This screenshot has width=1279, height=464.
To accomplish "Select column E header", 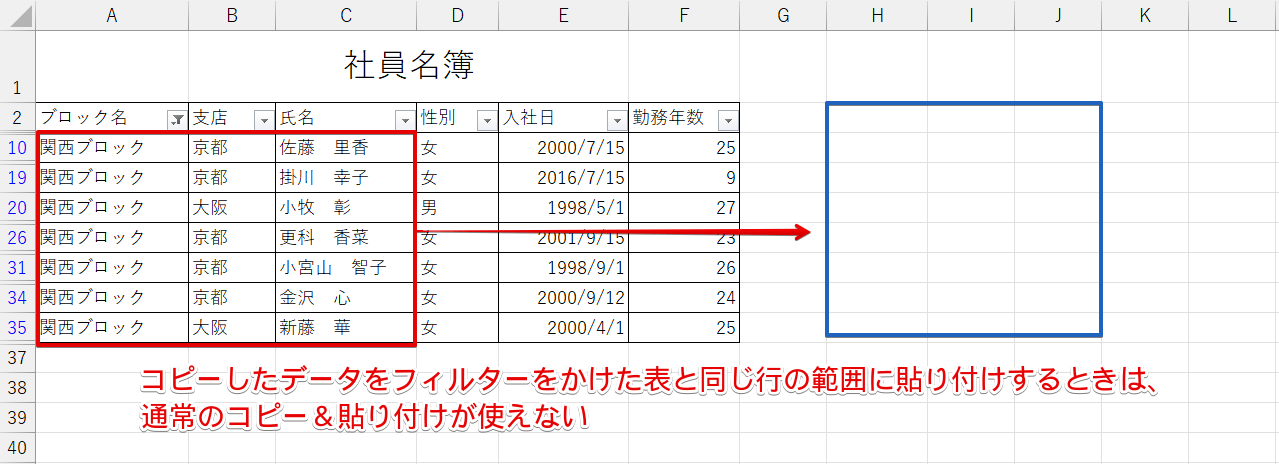I will point(563,15).
